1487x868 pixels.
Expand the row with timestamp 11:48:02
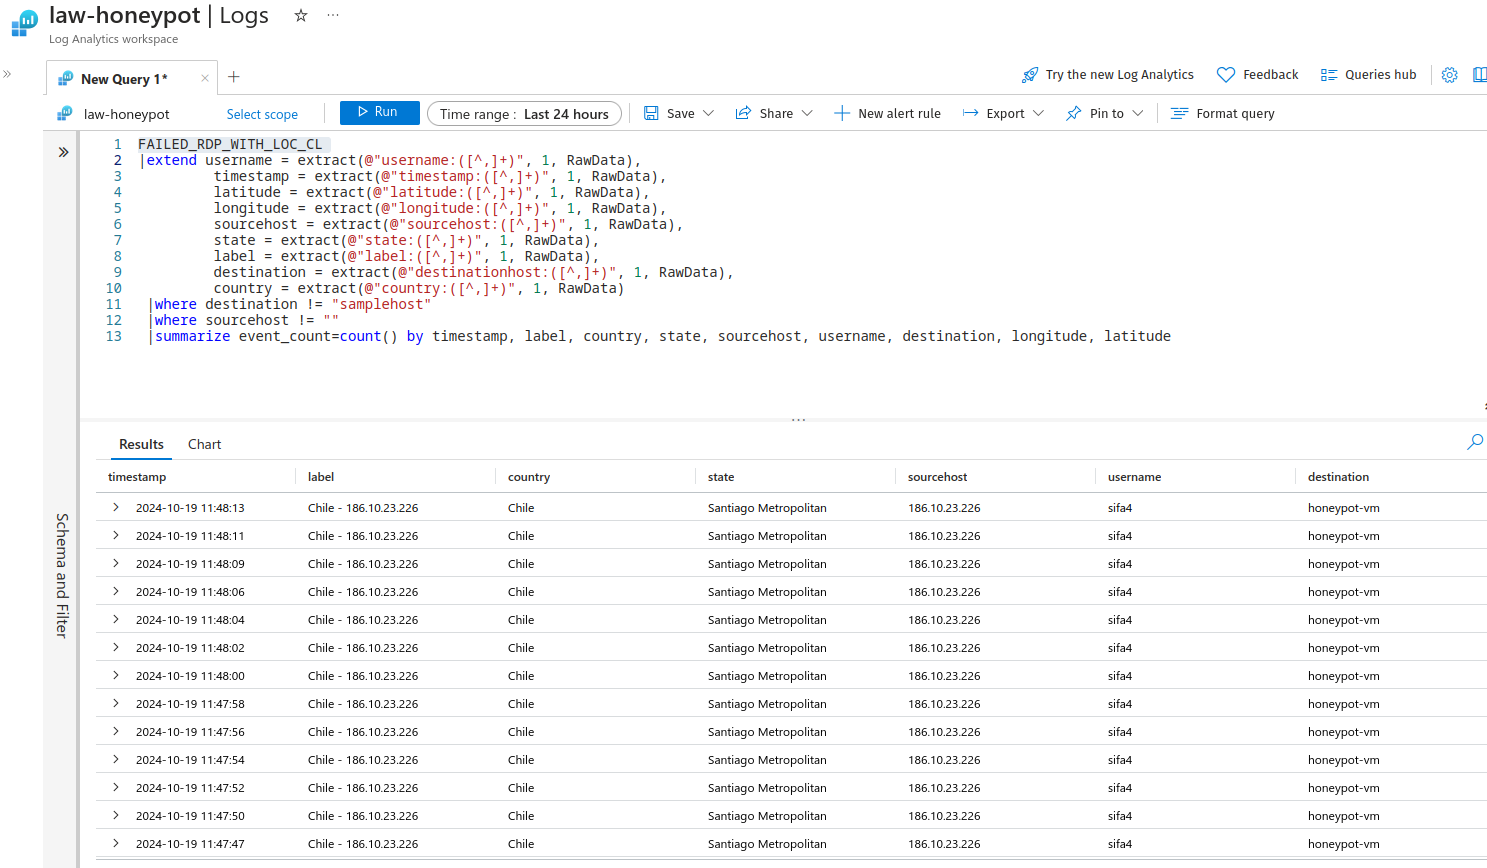point(116,647)
